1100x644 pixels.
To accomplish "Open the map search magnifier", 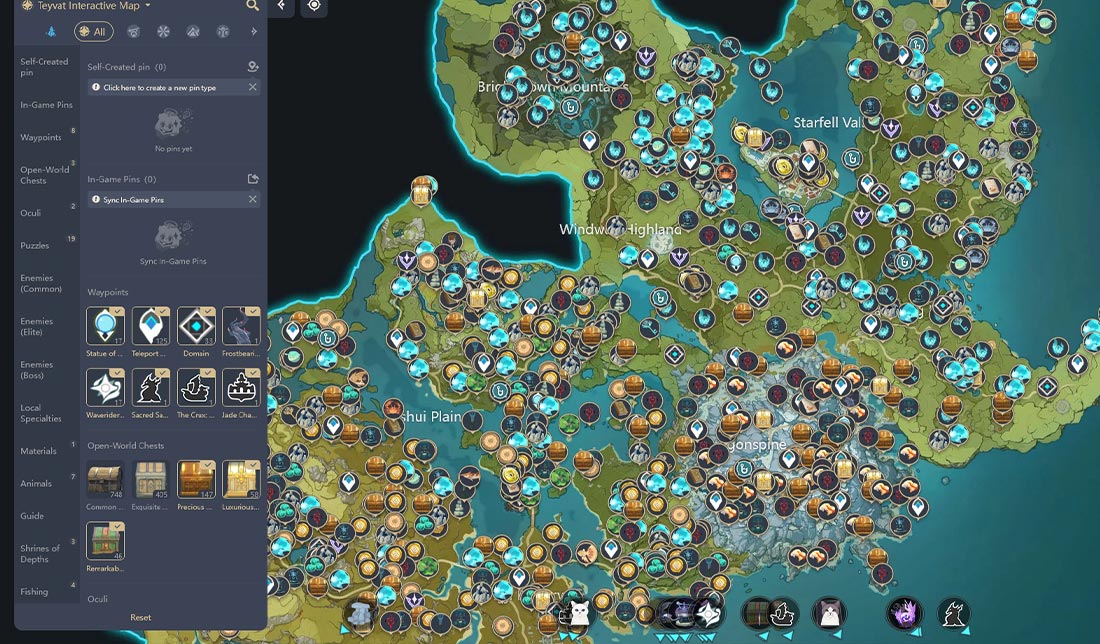I will click(x=253, y=6).
